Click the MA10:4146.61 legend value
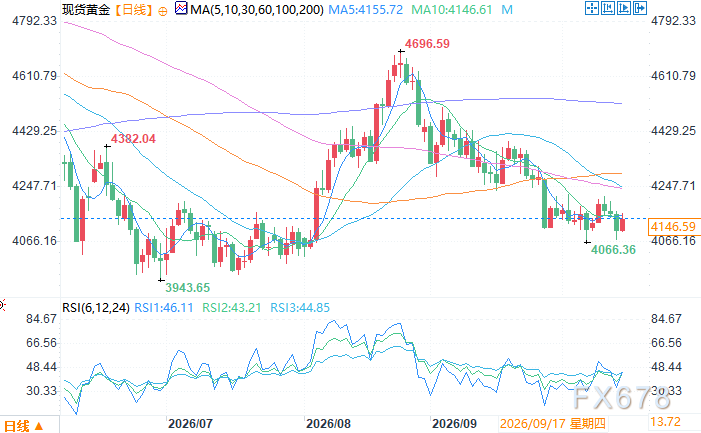The image size is (701, 433). (451, 9)
